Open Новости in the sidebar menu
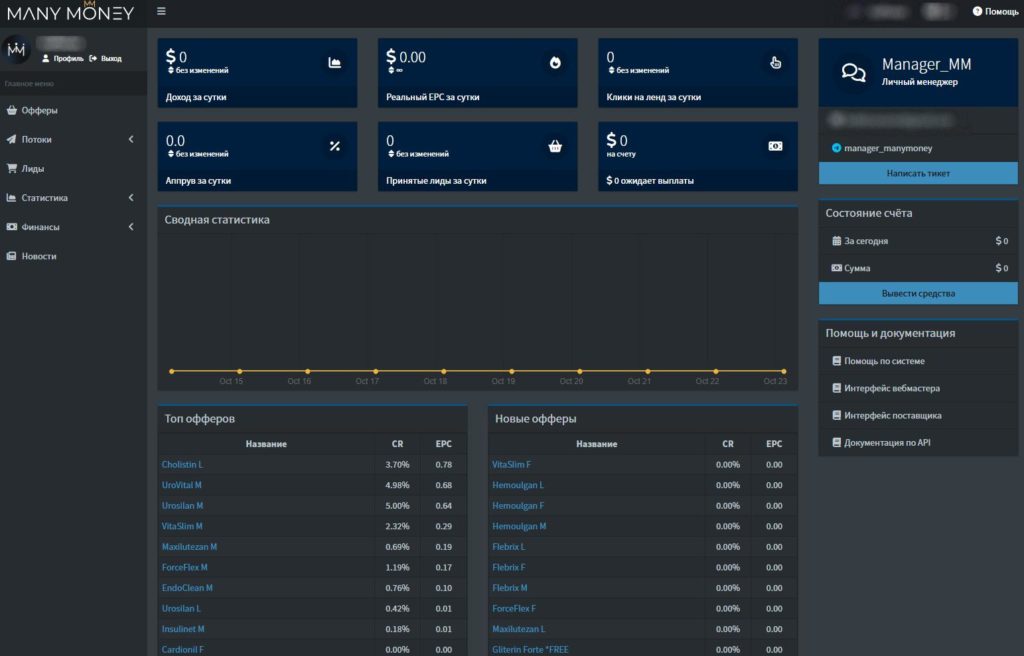 point(39,256)
